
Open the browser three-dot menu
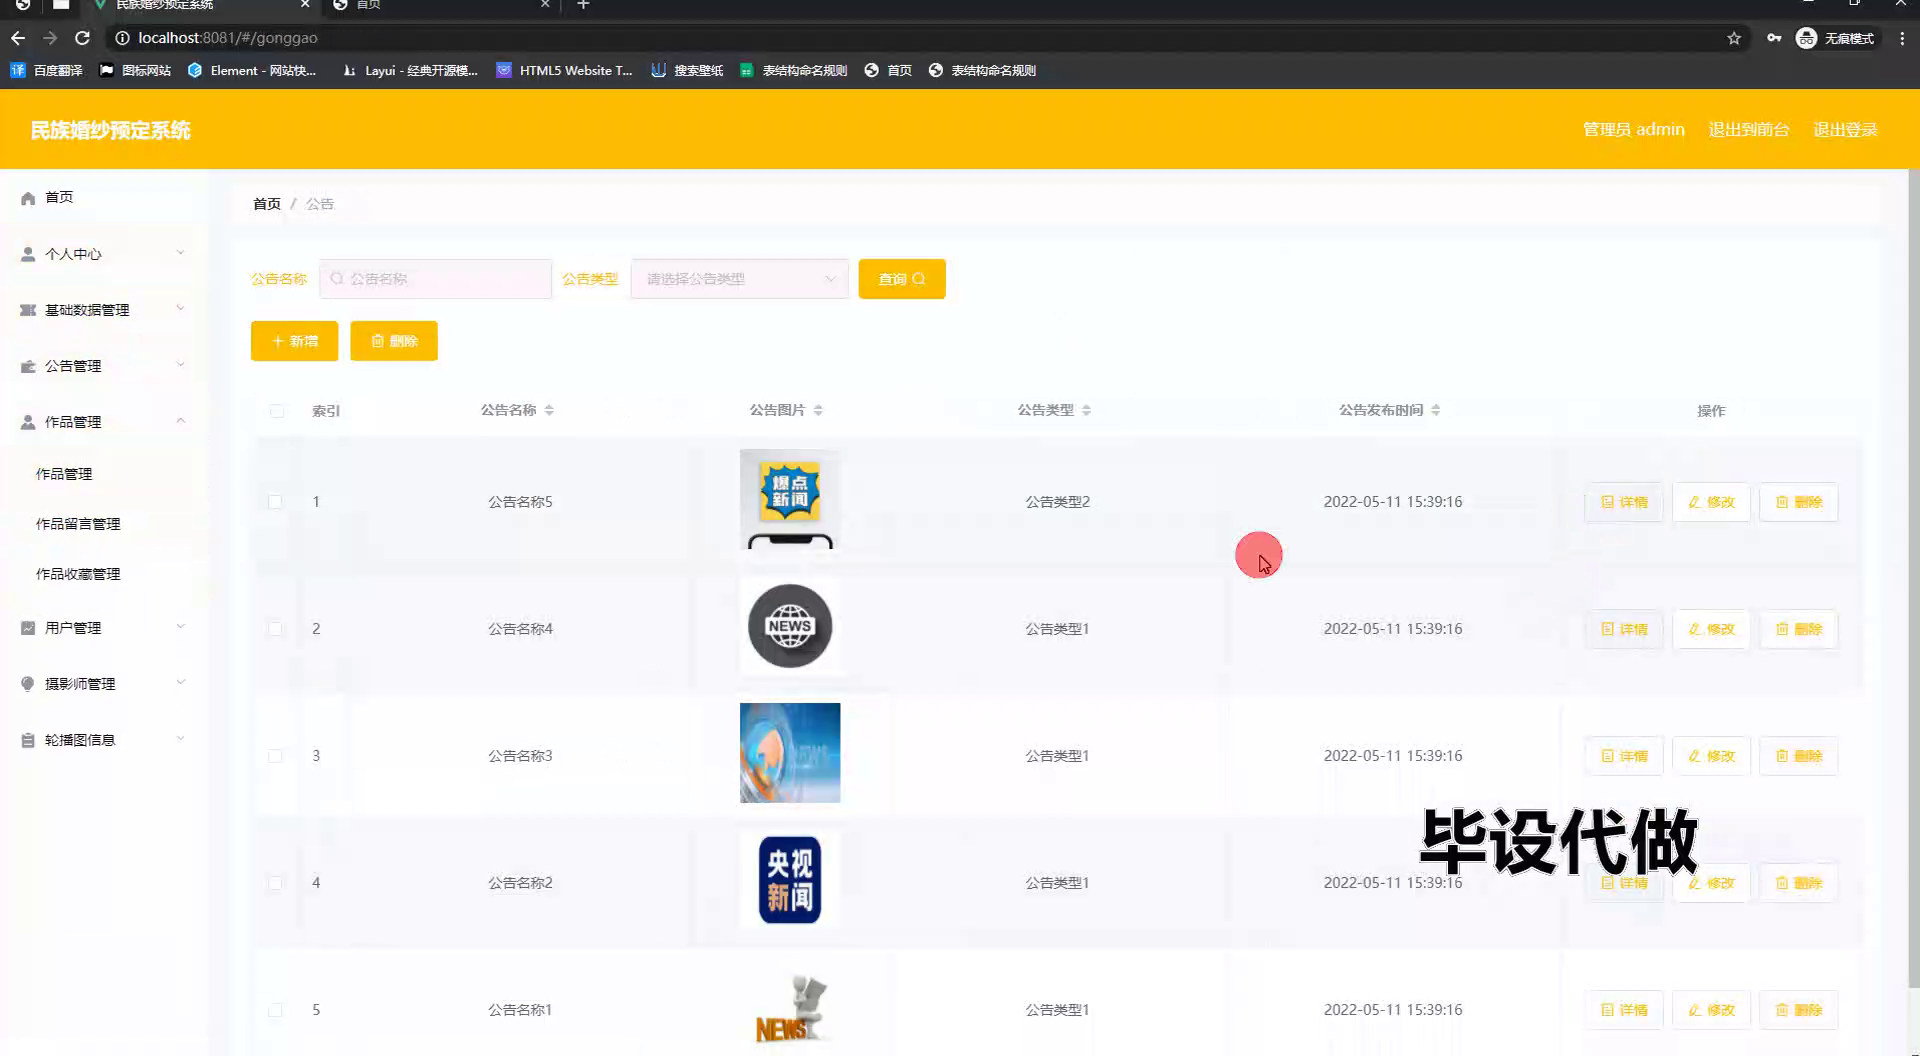pos(1902,38)
